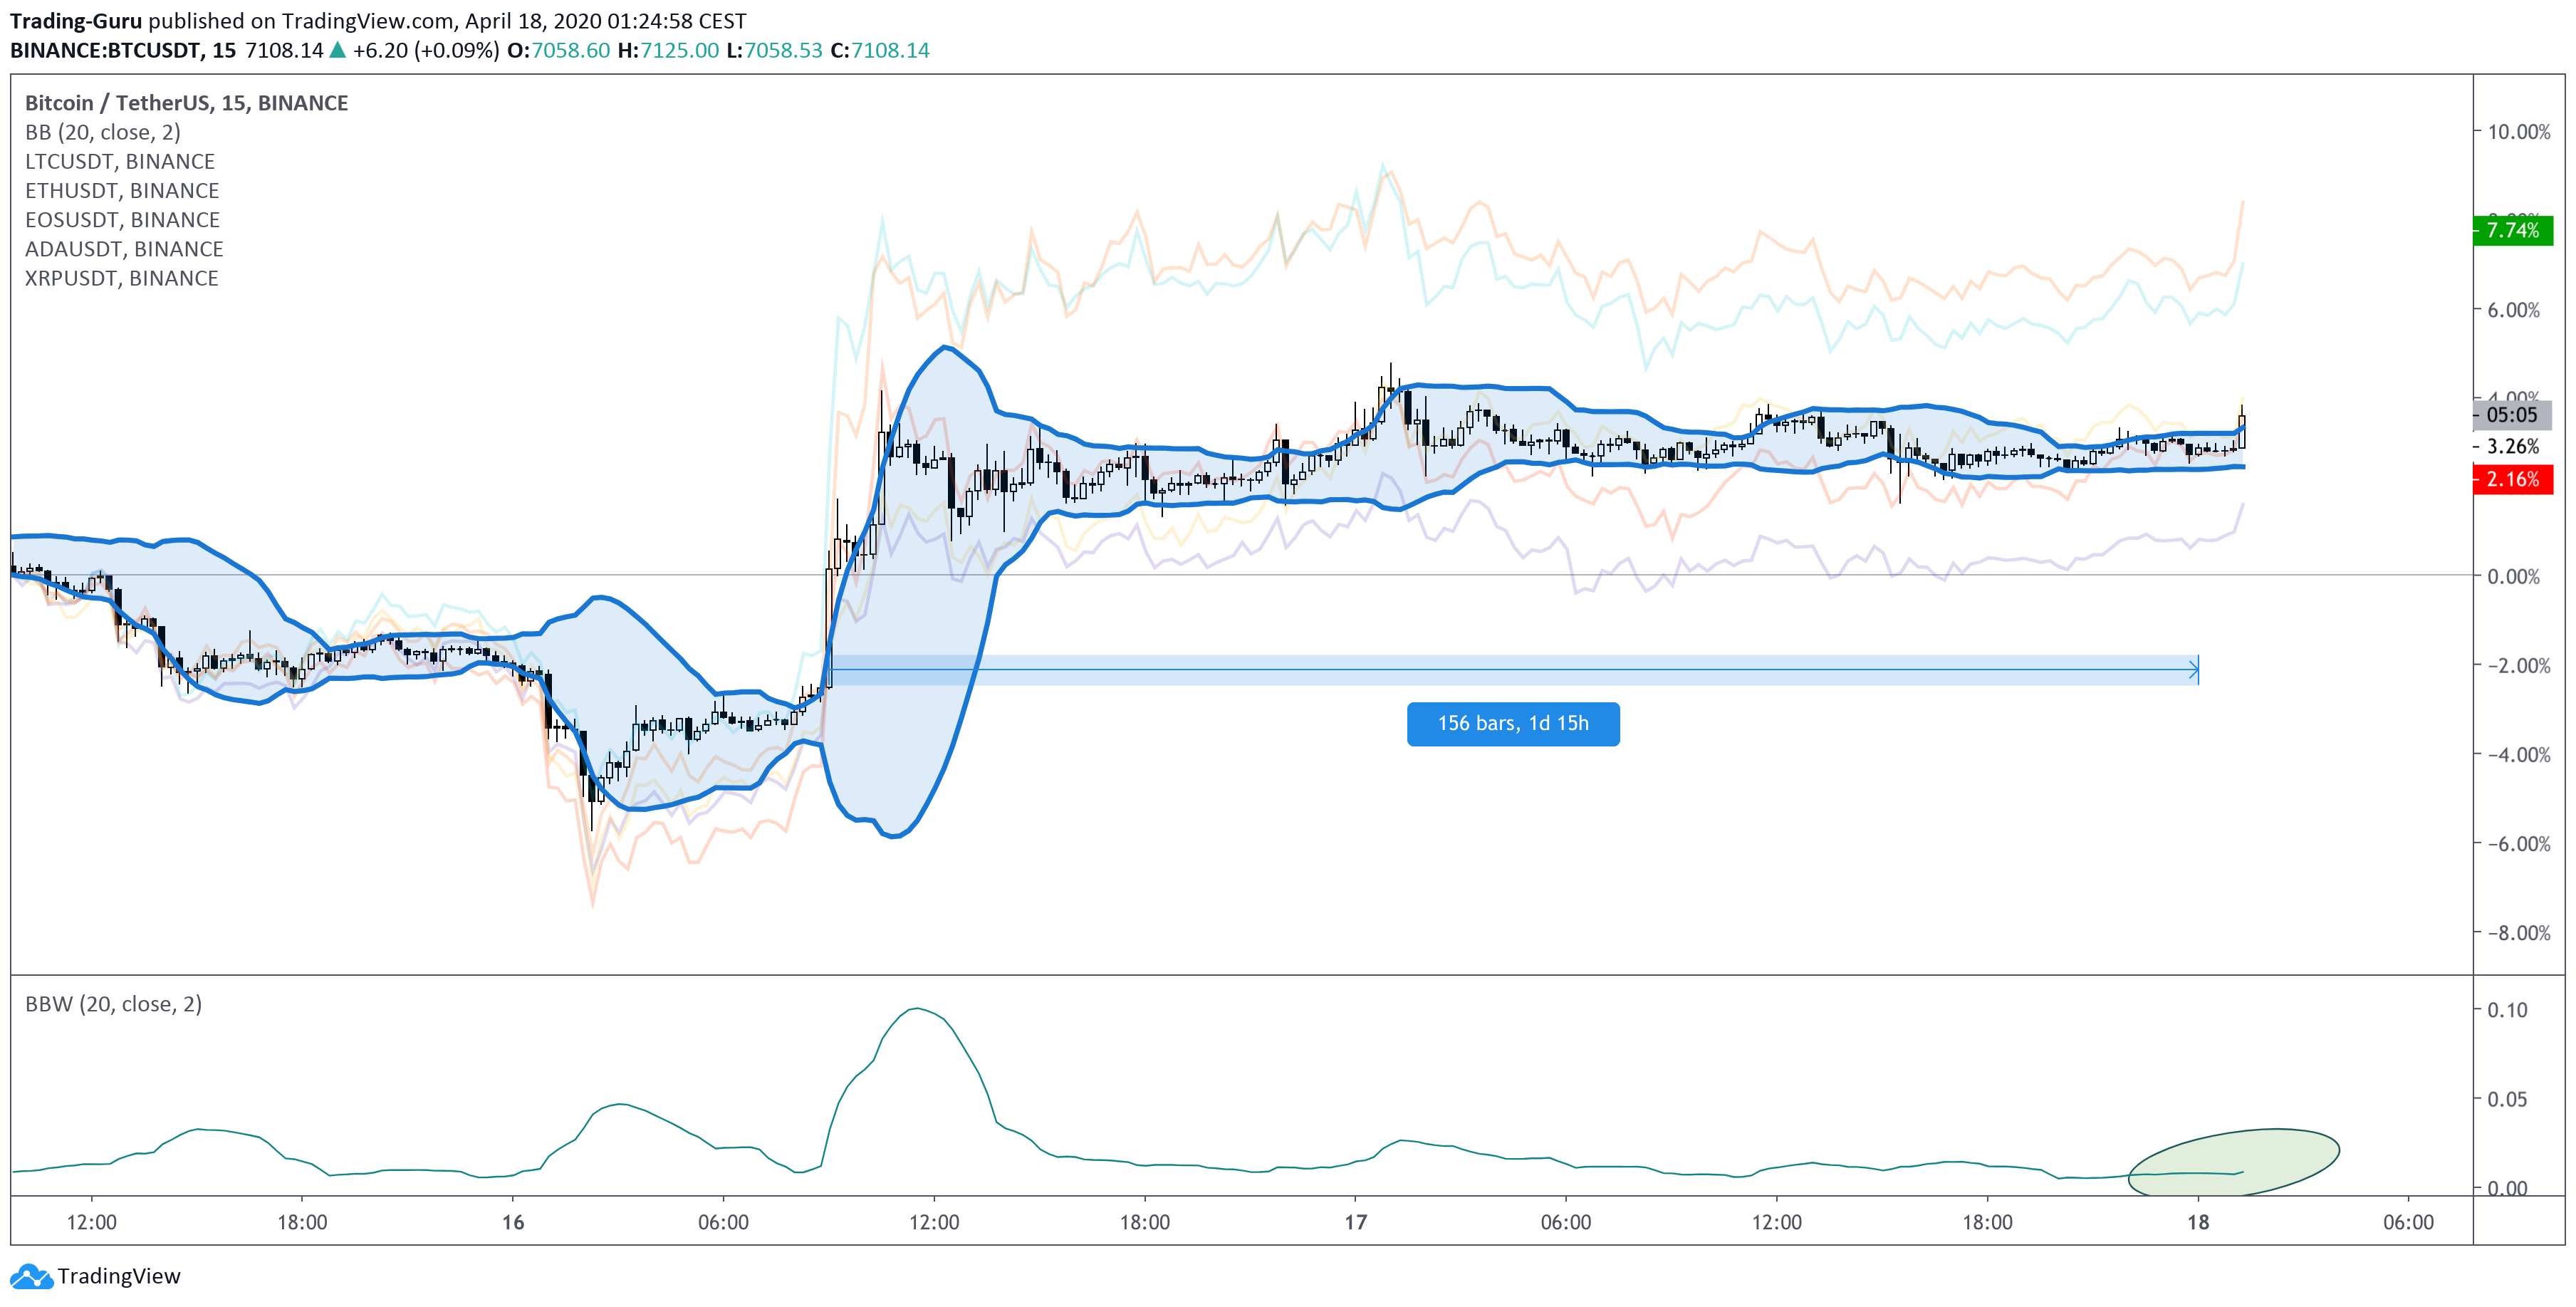Click the red 2.16% price tag
The image size is (2576, 1307).
(2513, 479)
